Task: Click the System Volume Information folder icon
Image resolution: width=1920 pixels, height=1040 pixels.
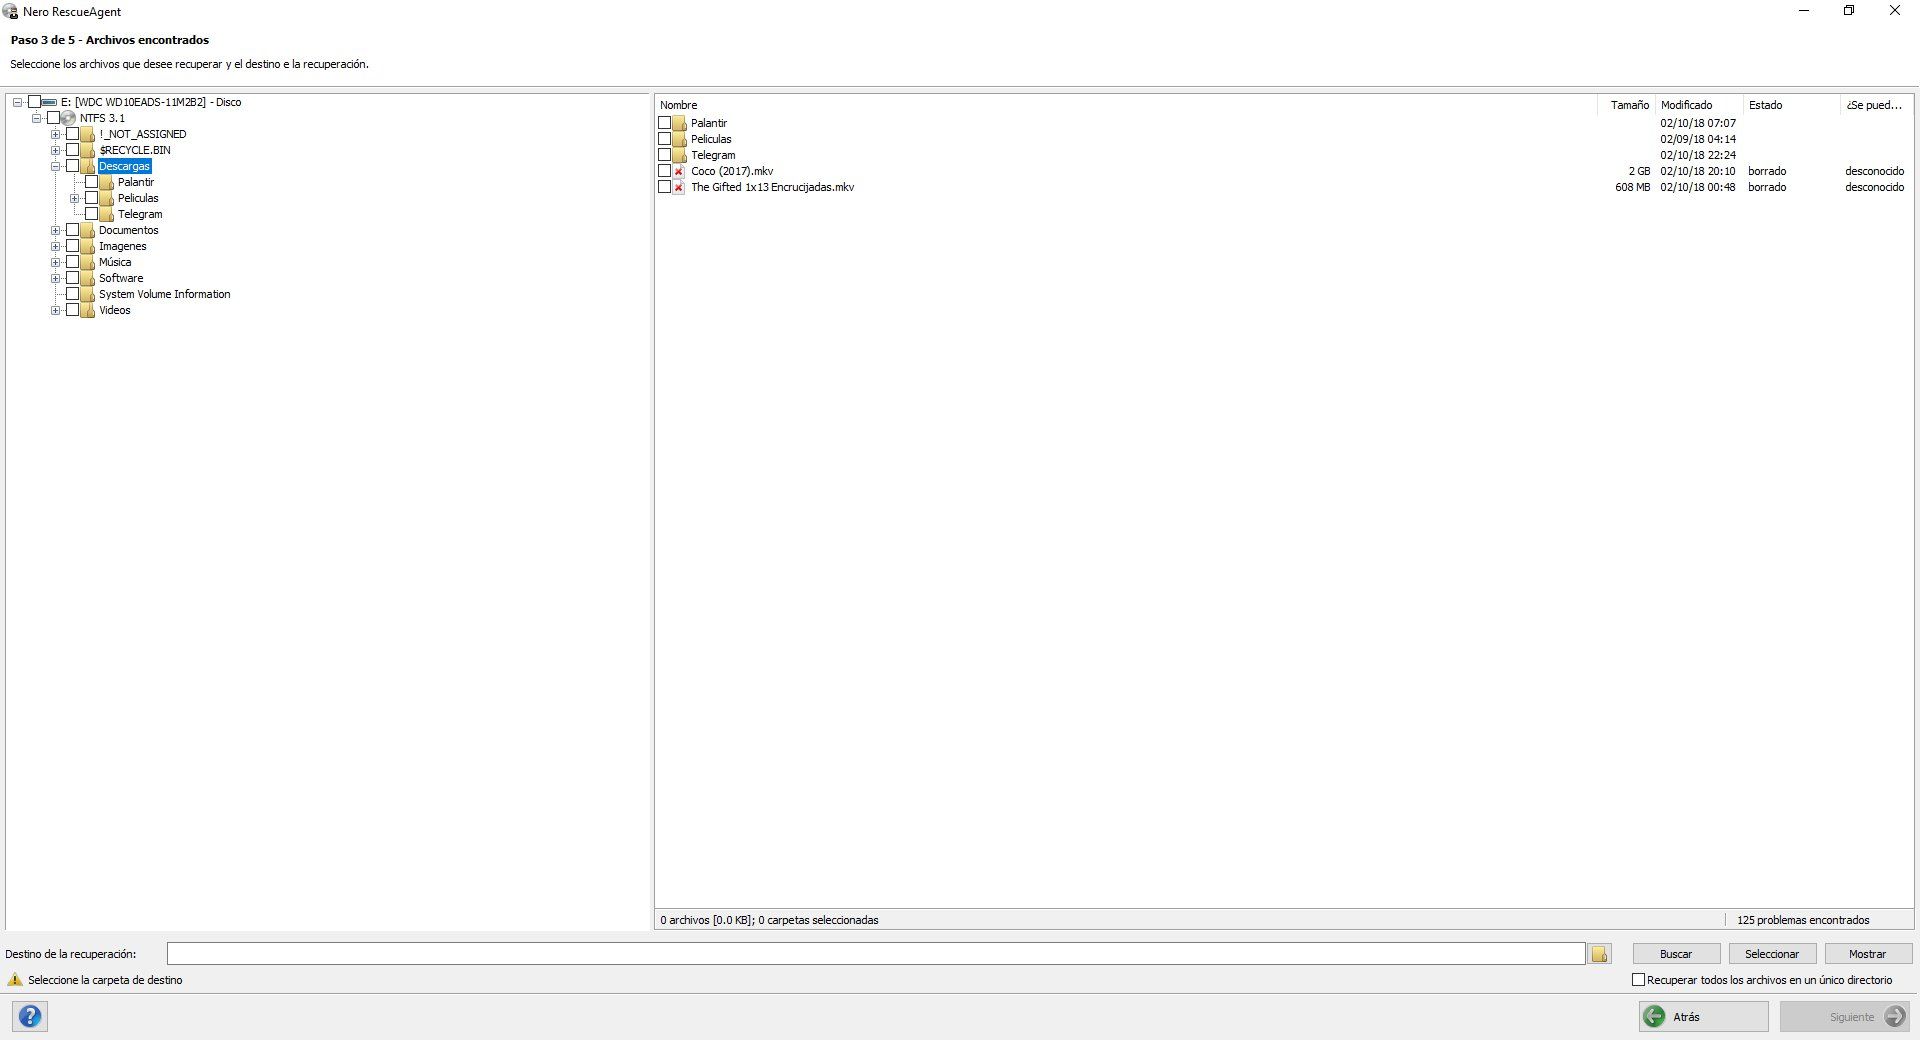Action: point(88,294)
